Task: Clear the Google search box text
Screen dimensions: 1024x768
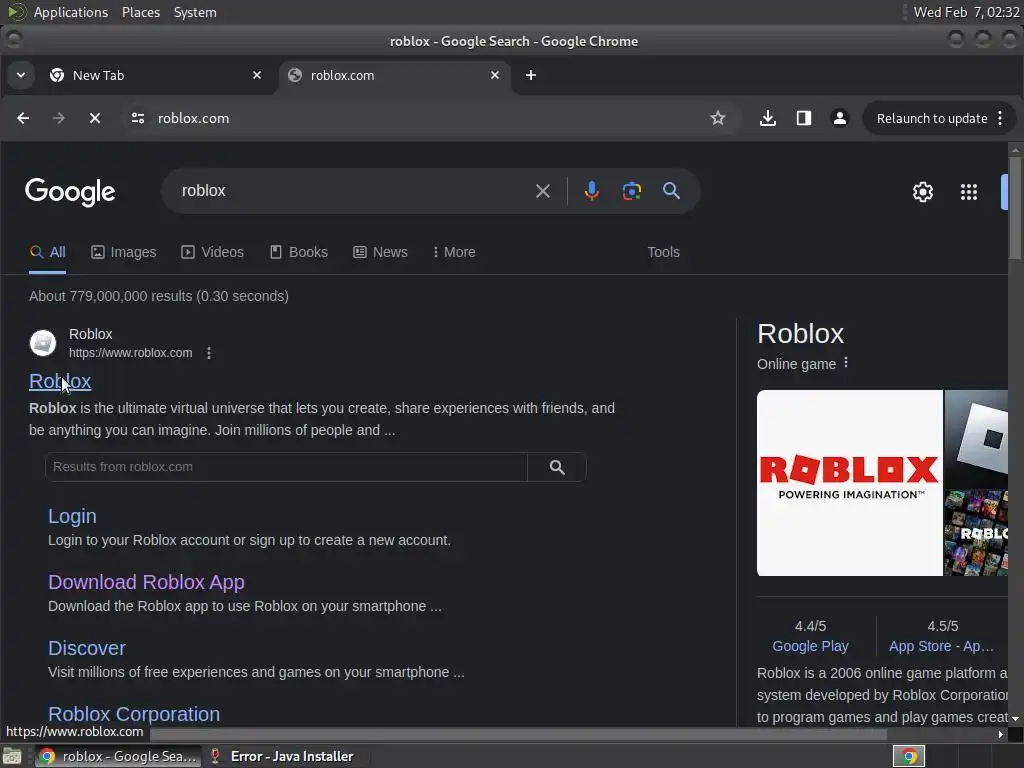Action: coord(543,191)
